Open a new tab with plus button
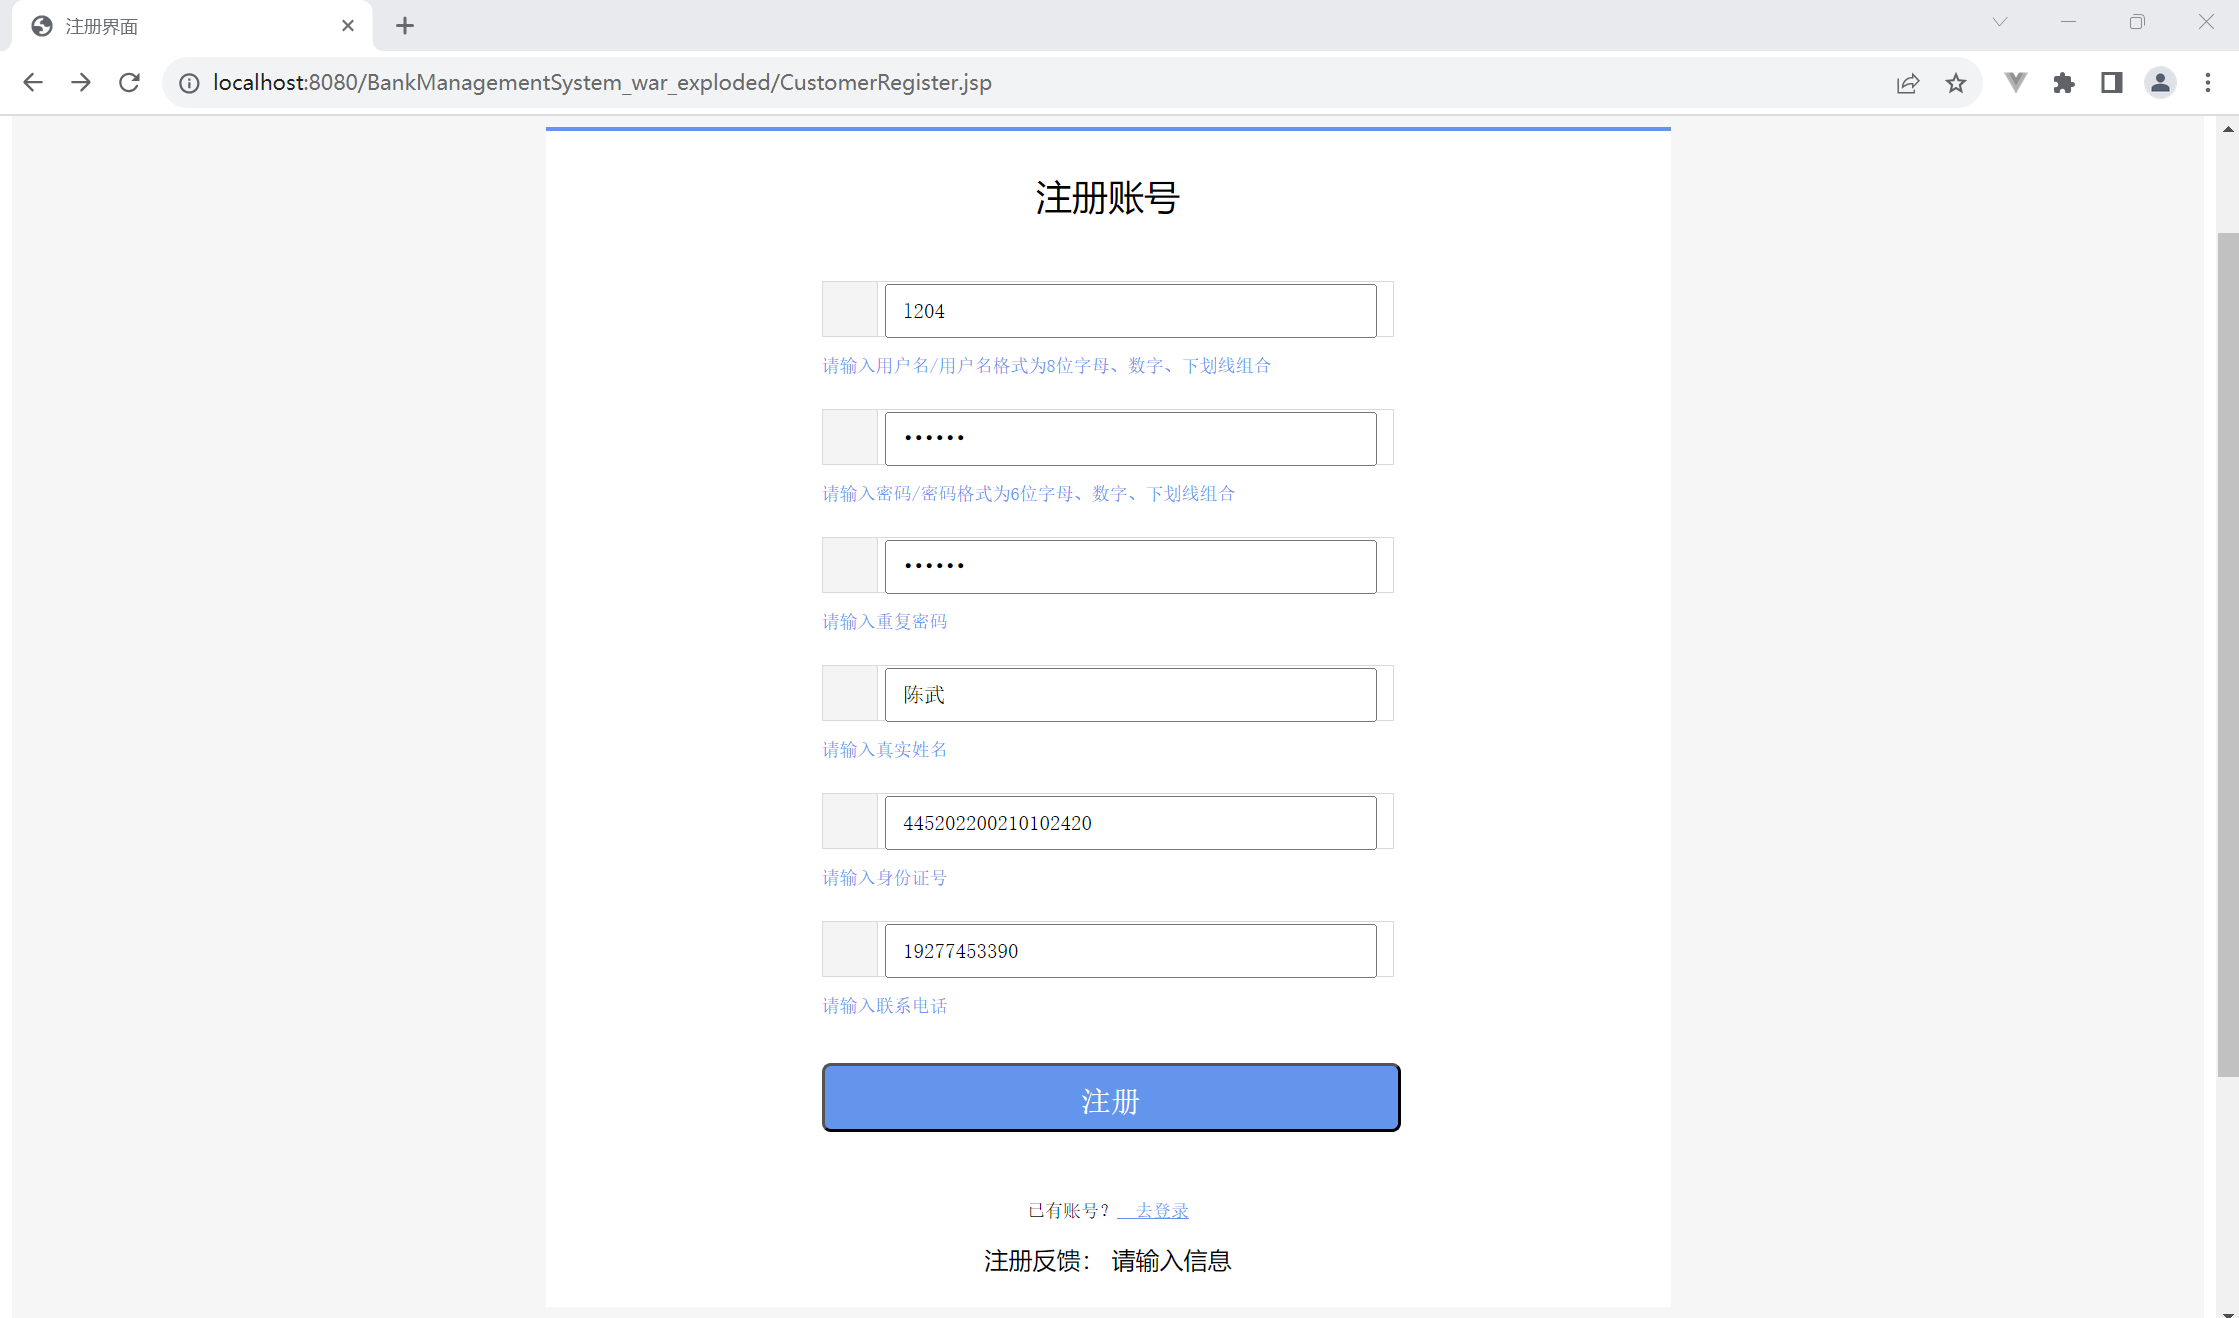The image size is (2239, 1318). point(405,26)
